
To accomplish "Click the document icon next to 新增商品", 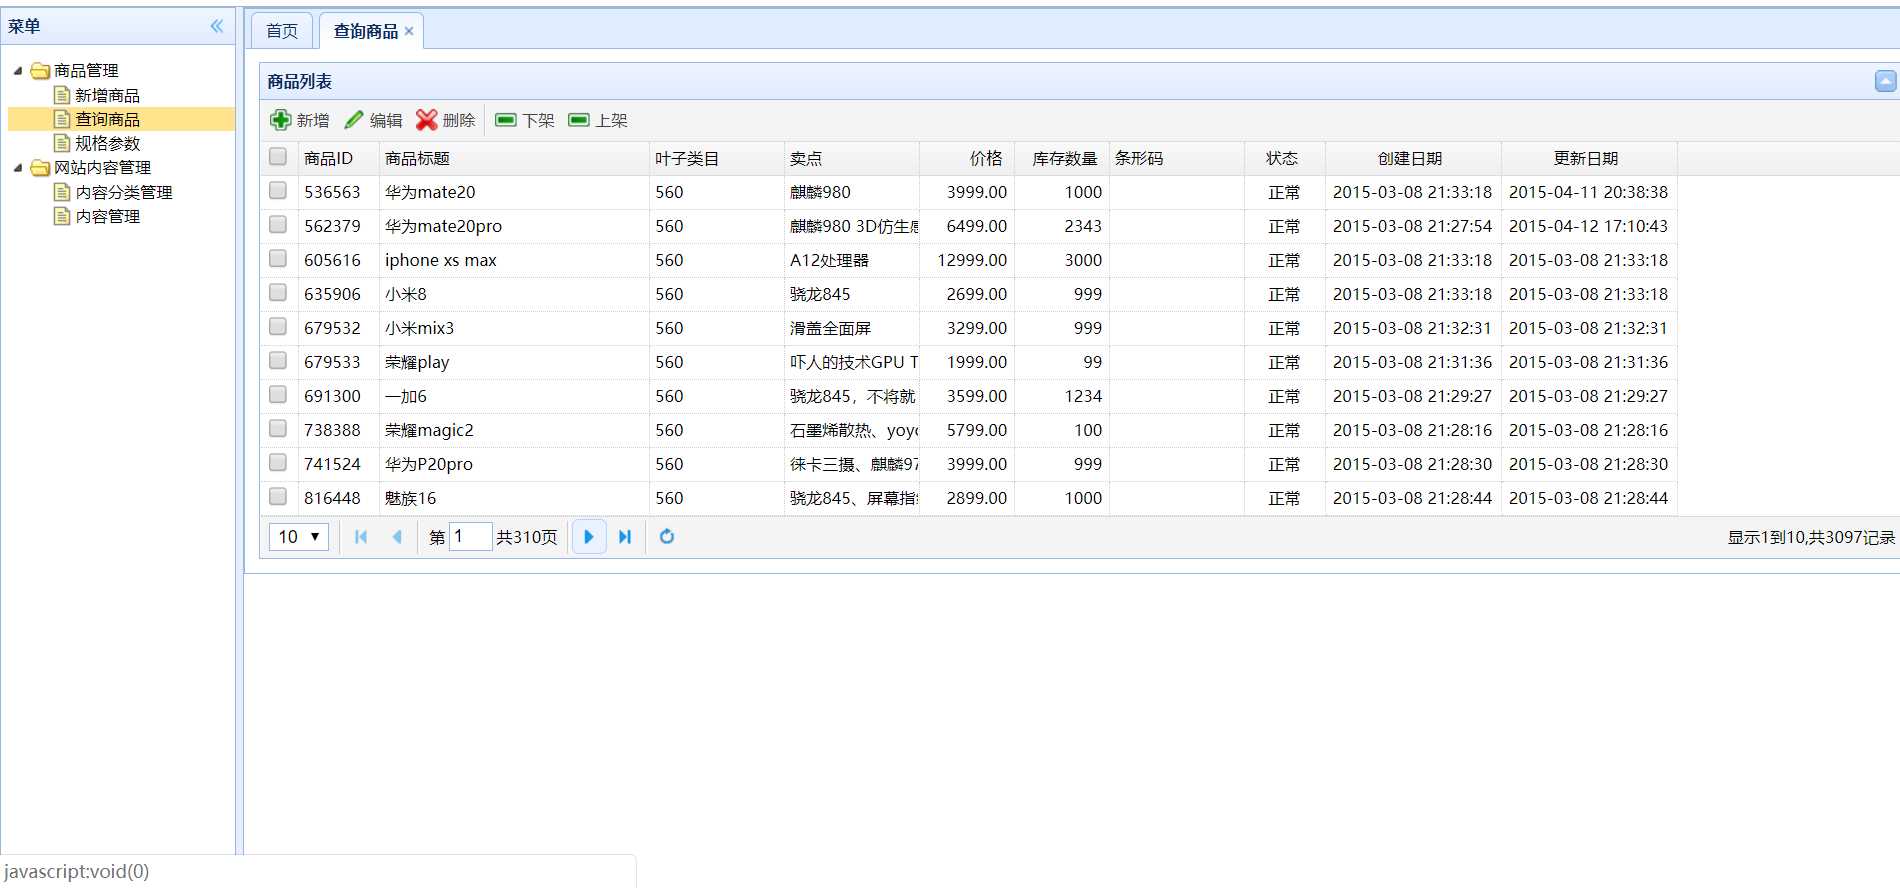I will pos(62,95).
